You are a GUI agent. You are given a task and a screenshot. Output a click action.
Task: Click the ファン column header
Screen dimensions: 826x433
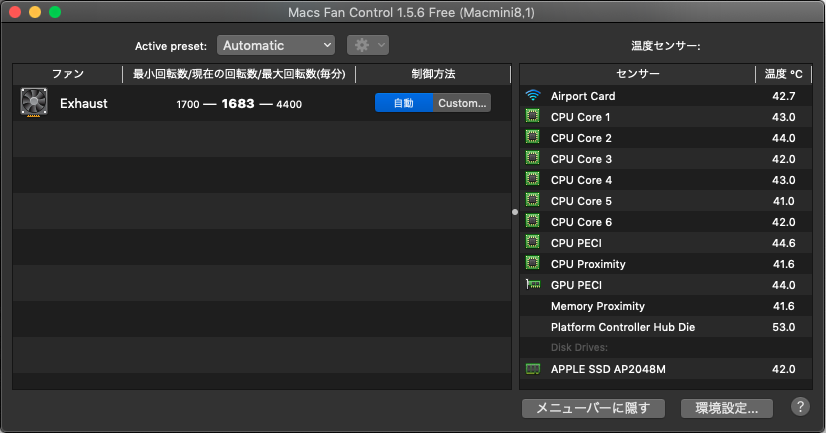coord(67,74)
